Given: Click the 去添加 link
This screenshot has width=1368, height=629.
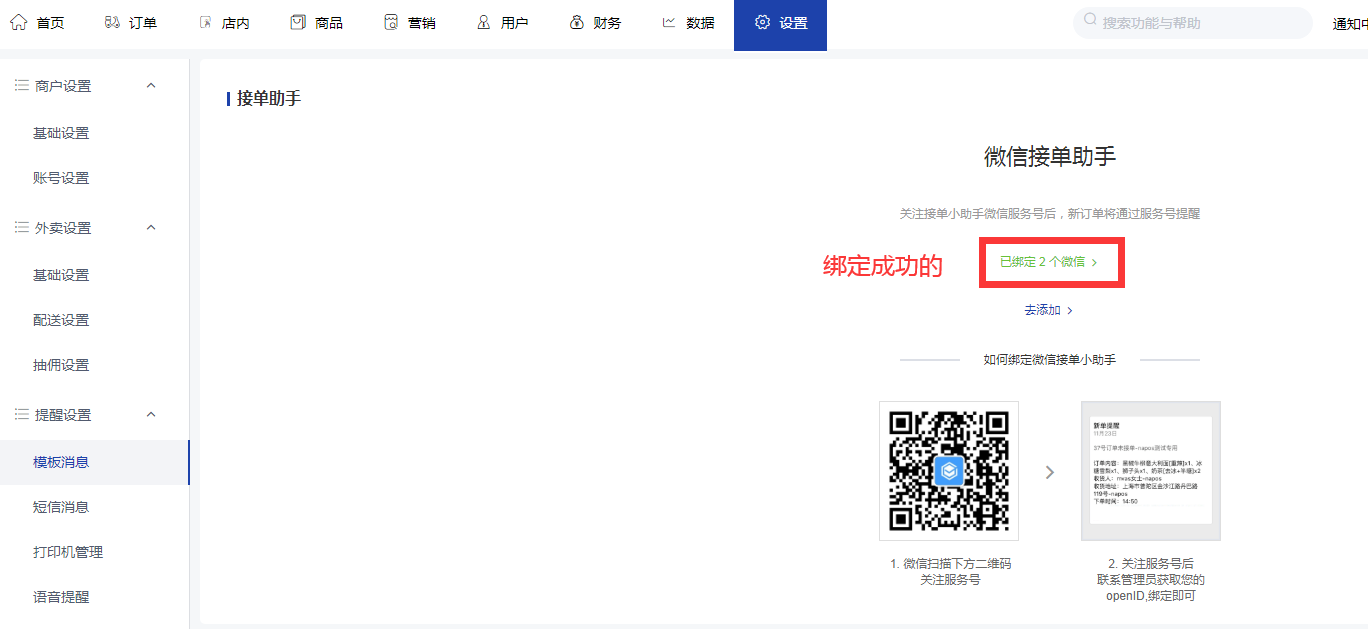Looking at the screenshot, I should click(x=1042, y=311).
